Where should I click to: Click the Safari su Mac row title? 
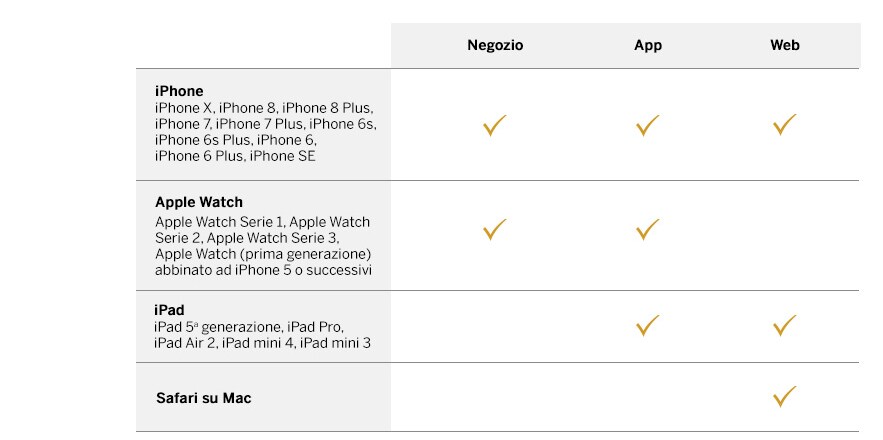pyautogui.click(x=203, y=398)
